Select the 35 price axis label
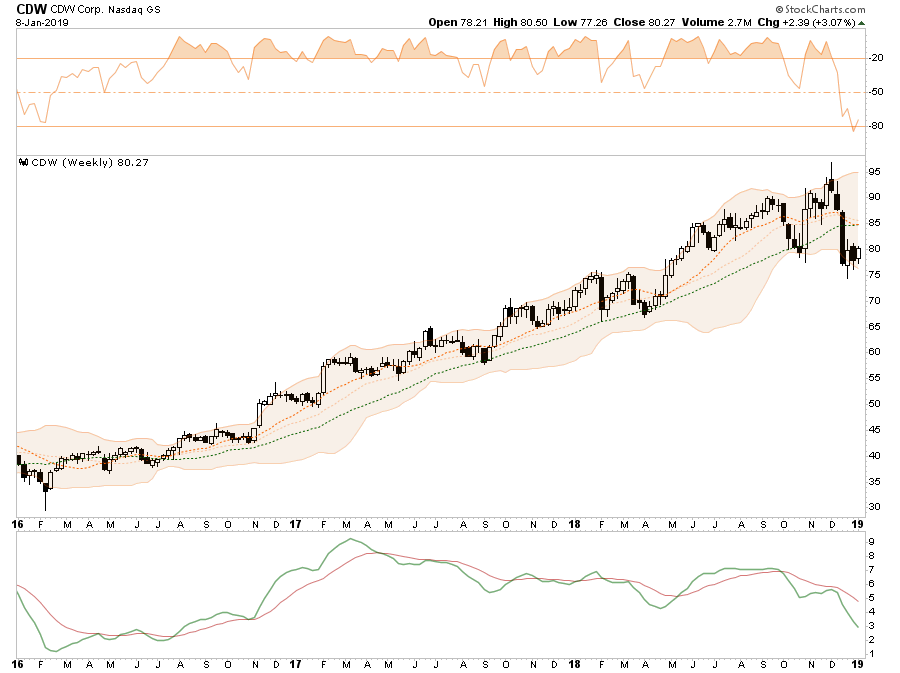 [x=875, y=482]
